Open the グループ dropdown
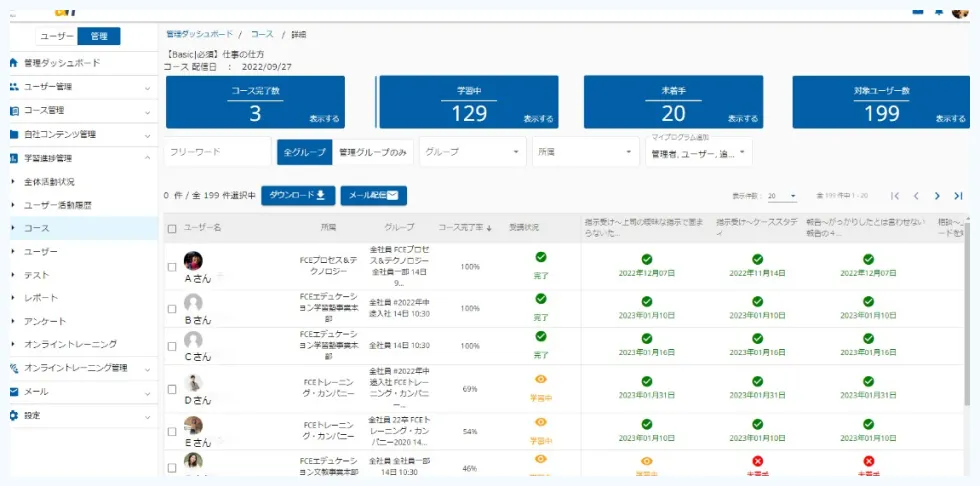 point(472,152)
